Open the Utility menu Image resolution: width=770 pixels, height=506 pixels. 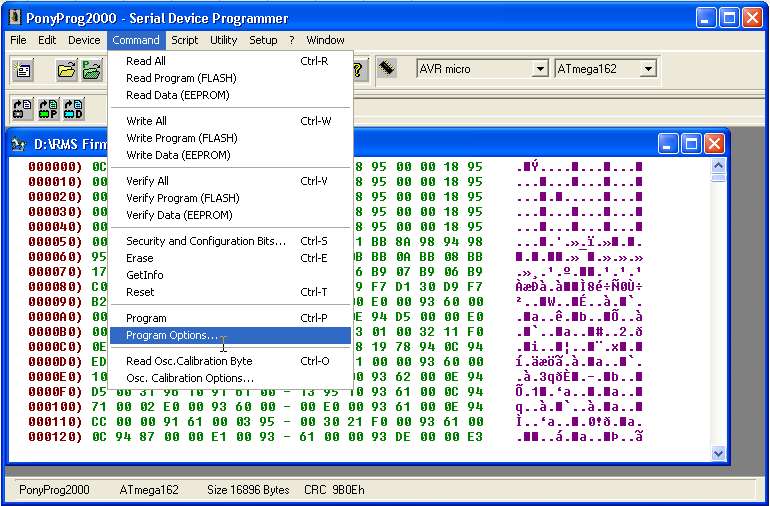pos(223,40)
